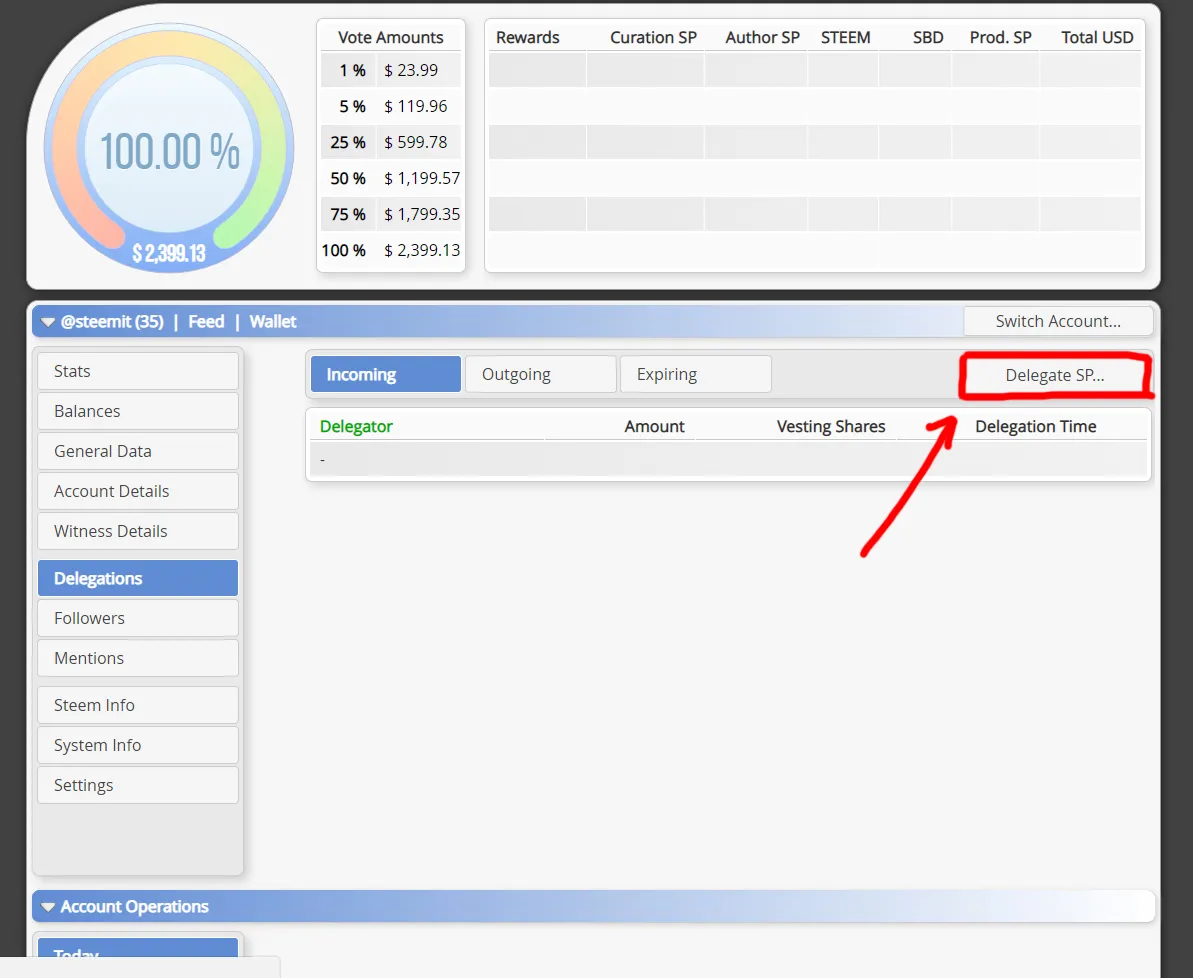Click the Curation SP column header

click(x=653, y=37)
